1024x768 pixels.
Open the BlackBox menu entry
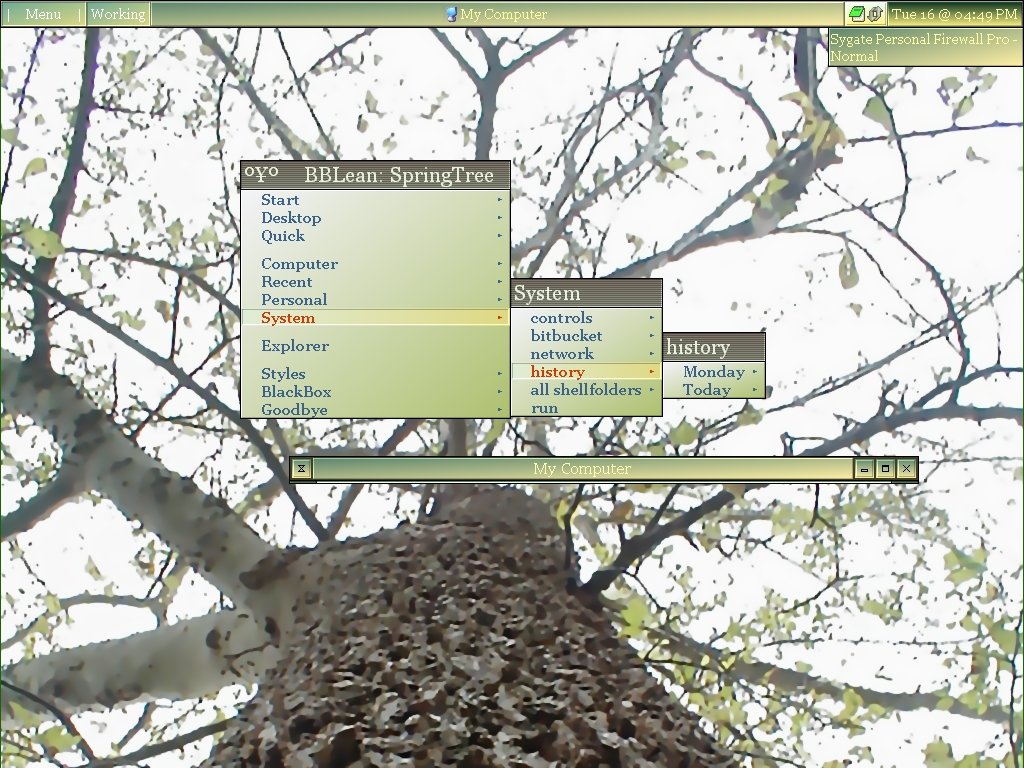coord(376,392)
